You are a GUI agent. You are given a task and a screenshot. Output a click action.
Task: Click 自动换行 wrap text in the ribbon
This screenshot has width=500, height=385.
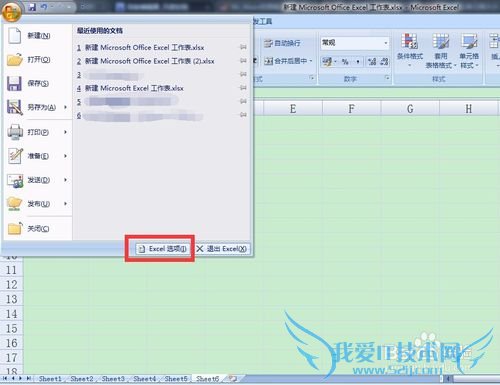(x=282, y=43)
